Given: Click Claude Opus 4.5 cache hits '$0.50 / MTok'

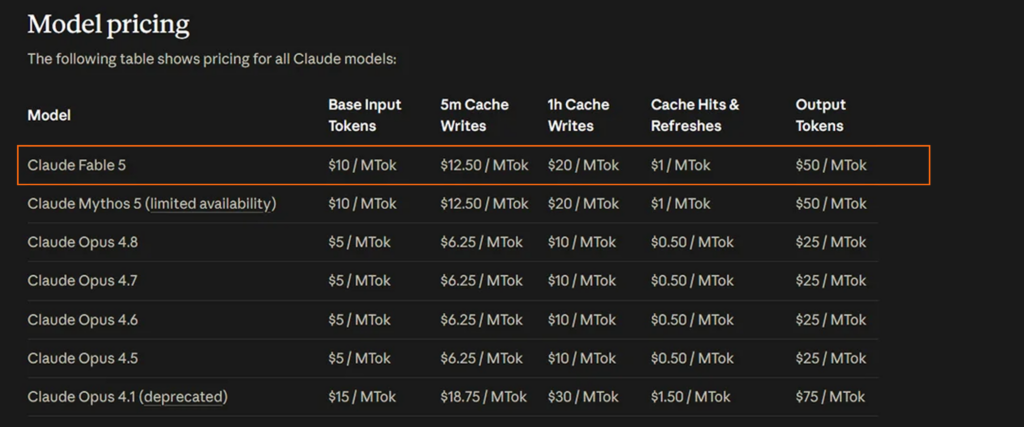Looking at the screenshot, I should tap(692, 358).
